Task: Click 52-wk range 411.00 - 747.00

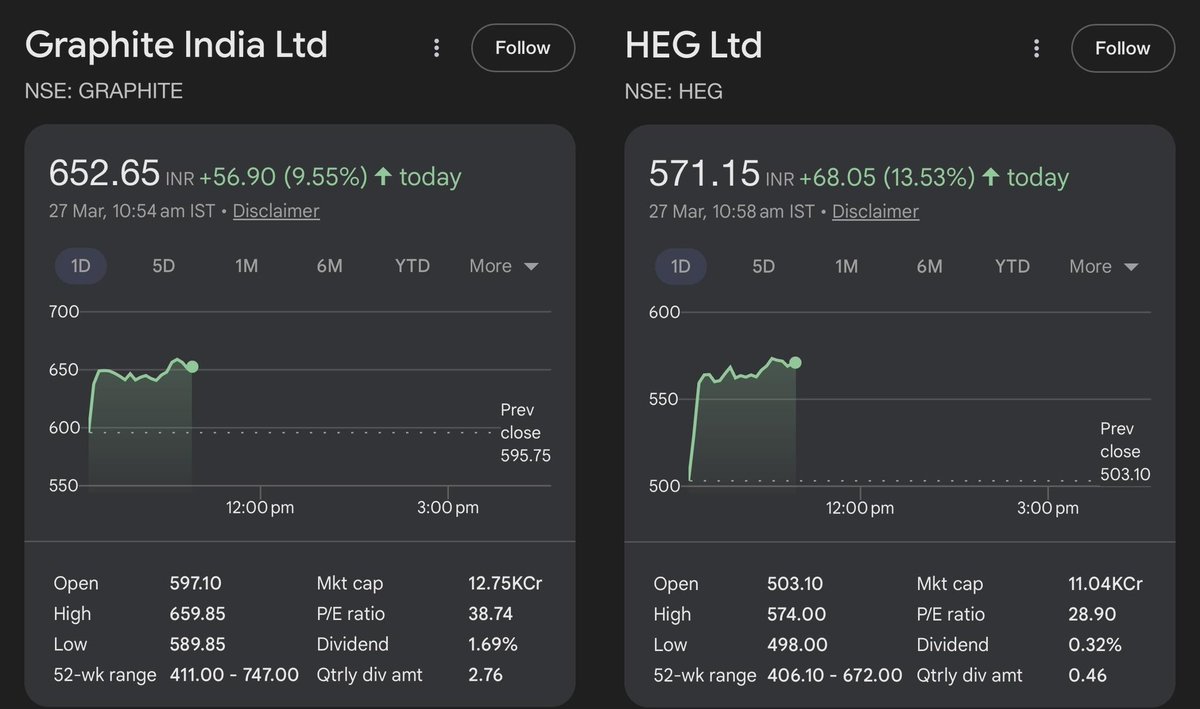Action: (x=234, y=675)
